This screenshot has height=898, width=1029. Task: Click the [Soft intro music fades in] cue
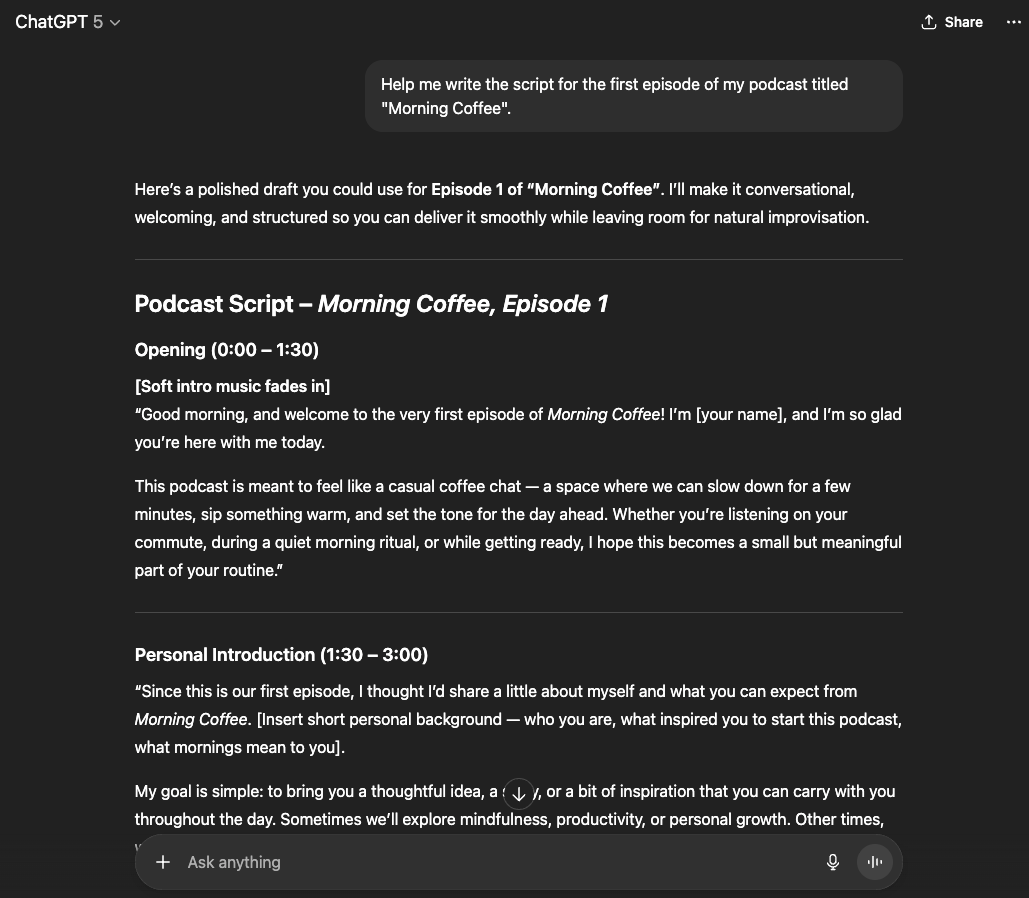point(232,386)
